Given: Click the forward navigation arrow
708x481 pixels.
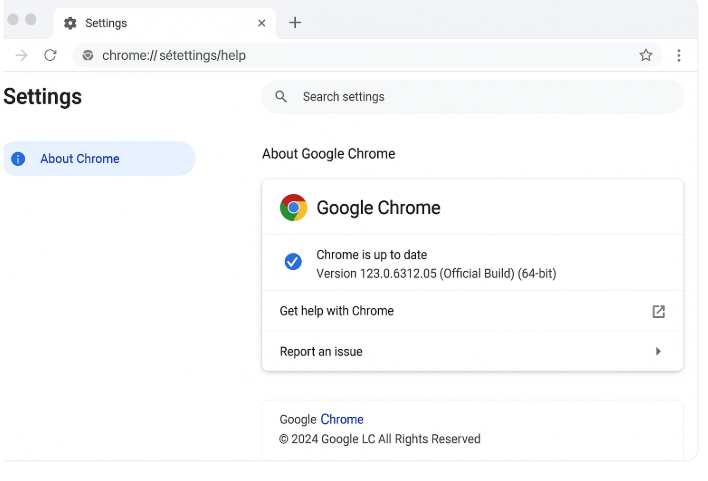Looking at the screenshot, I should click(21, 56).
